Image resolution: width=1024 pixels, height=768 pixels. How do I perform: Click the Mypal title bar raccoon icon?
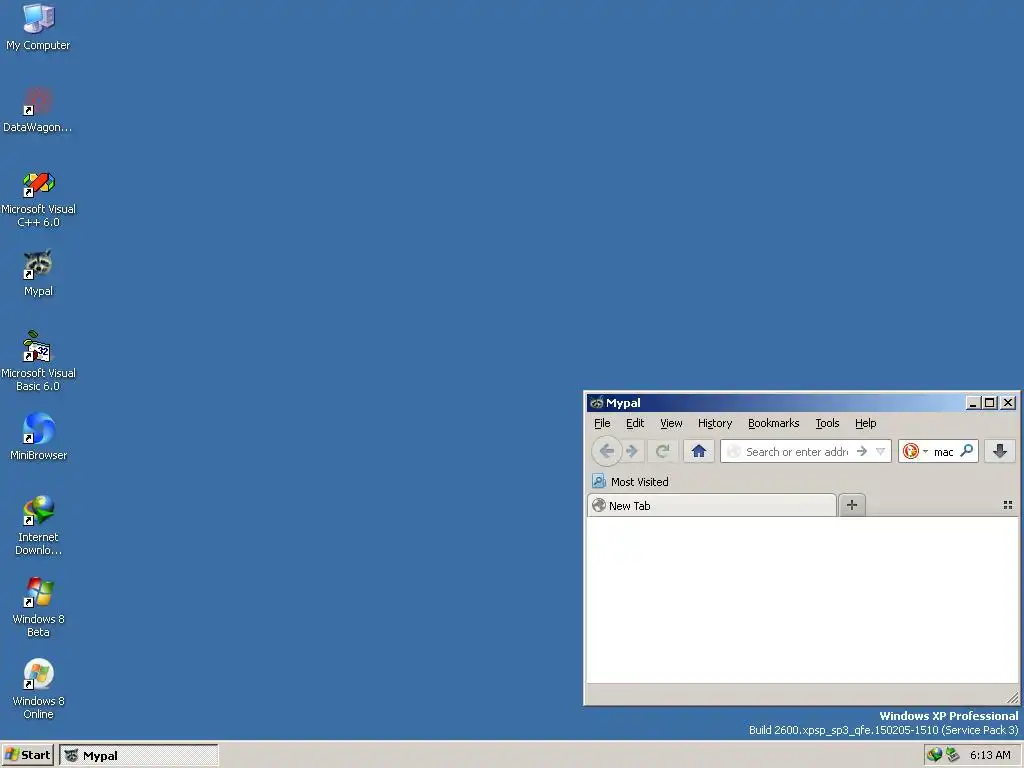(596, 403)
